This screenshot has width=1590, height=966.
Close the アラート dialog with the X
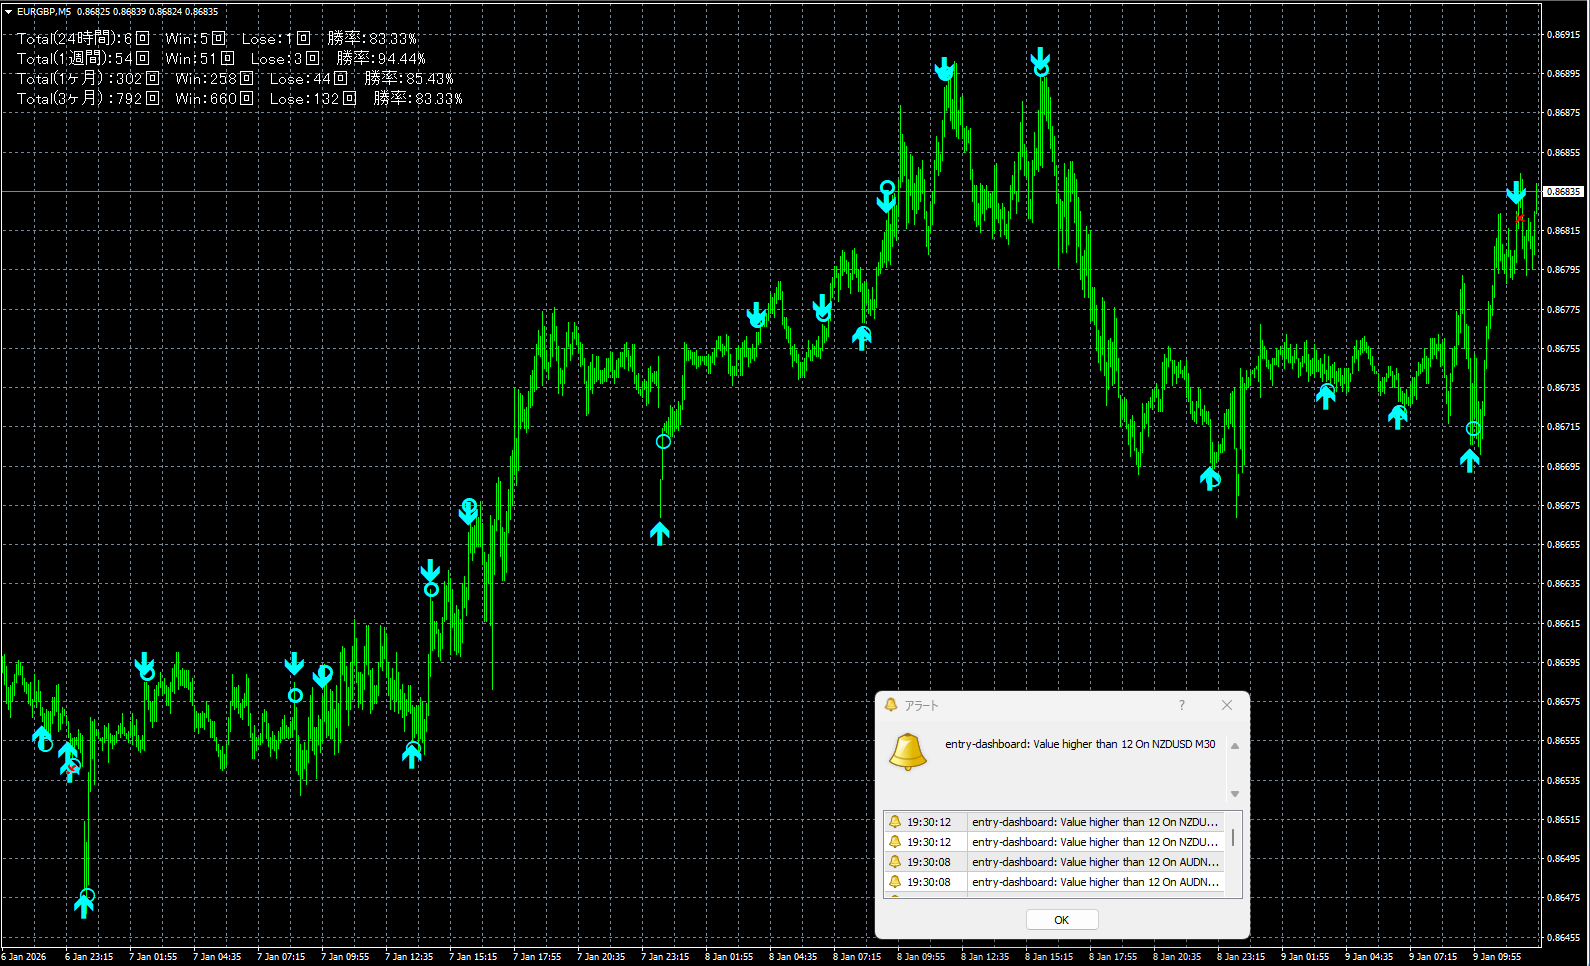click(1227, 705)
